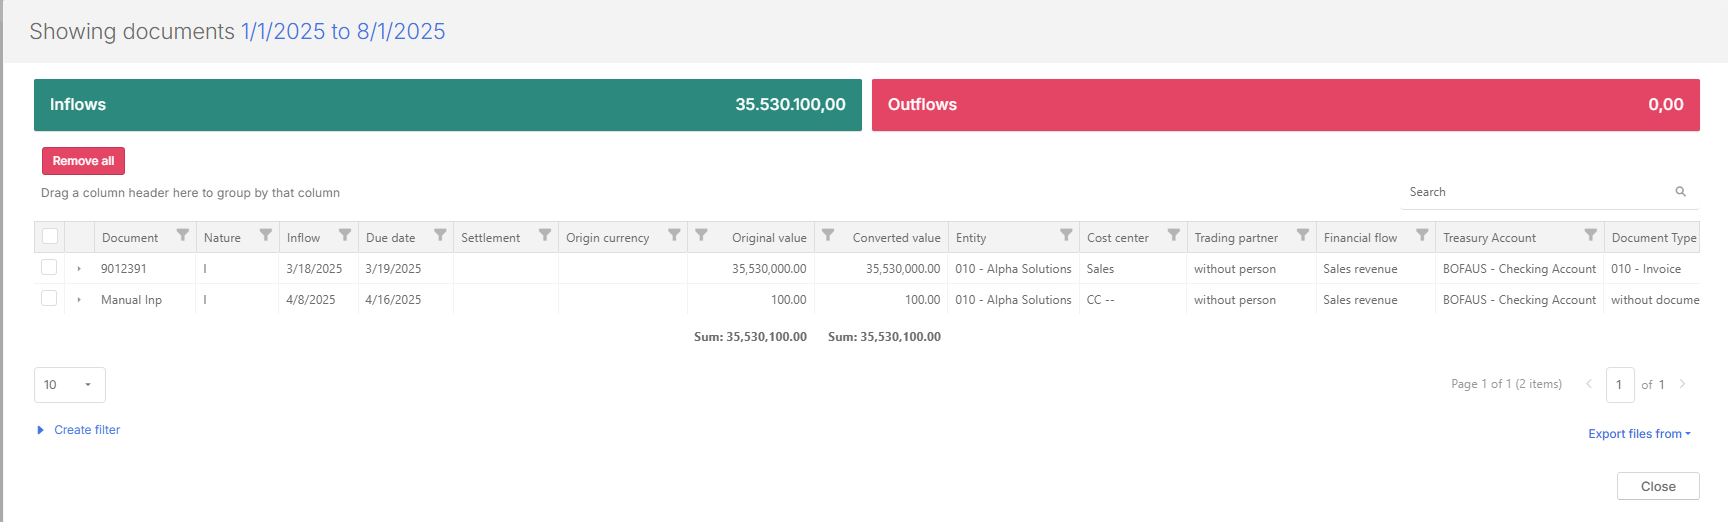This screenshot has width=1728, height=522.
Task: Click the Remove all button
Action: 83,161
